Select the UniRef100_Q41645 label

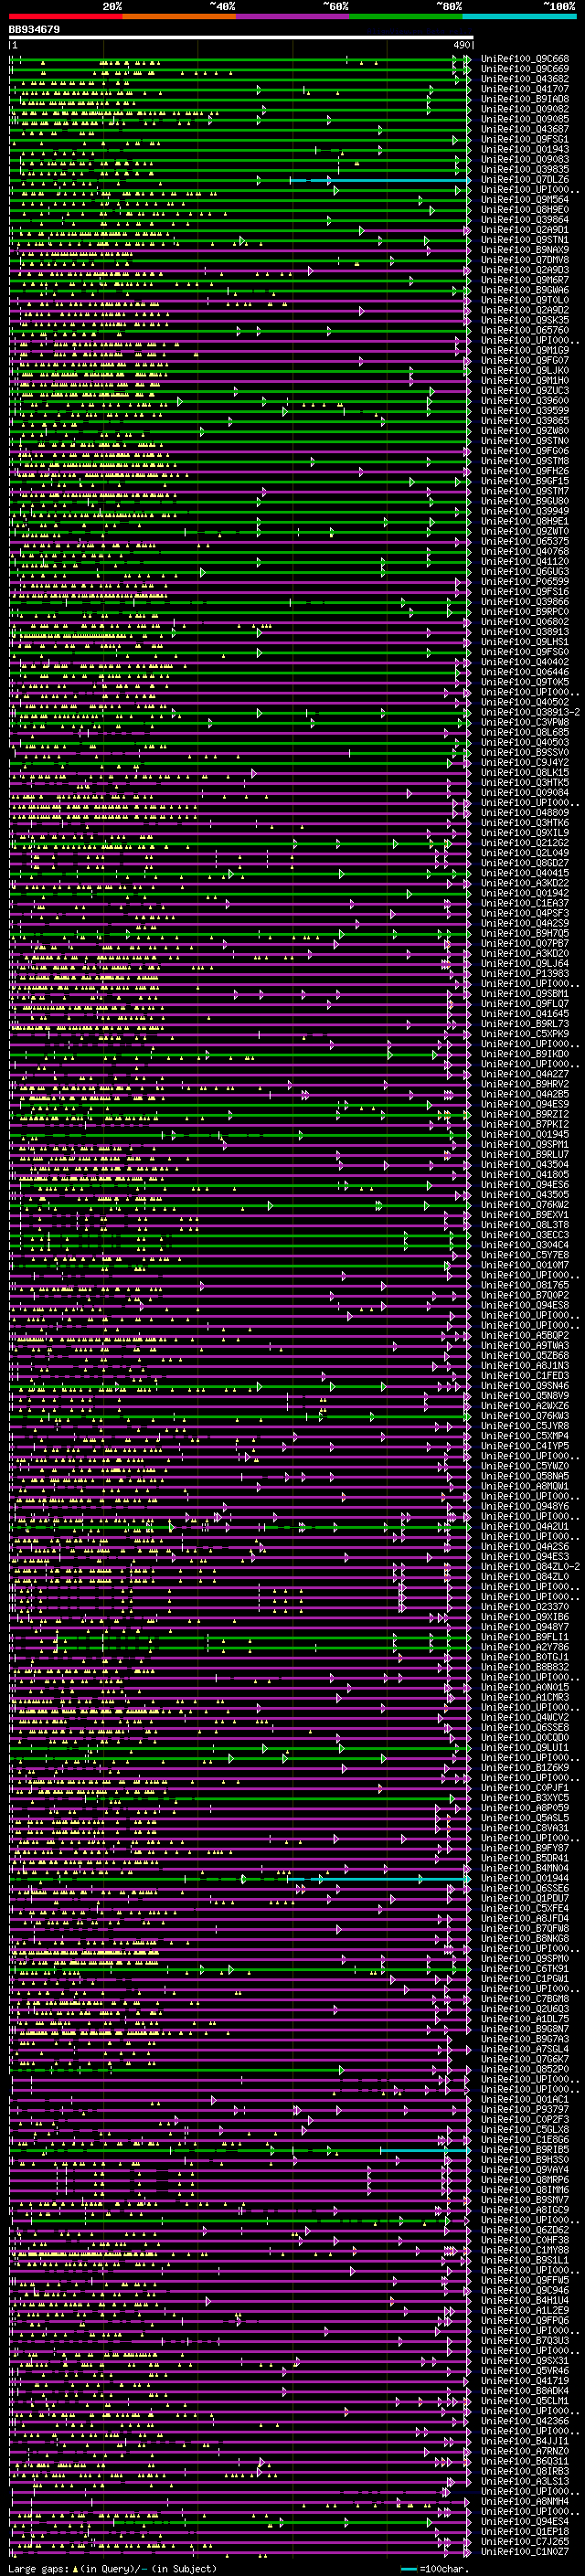[x=525, y=1014]
